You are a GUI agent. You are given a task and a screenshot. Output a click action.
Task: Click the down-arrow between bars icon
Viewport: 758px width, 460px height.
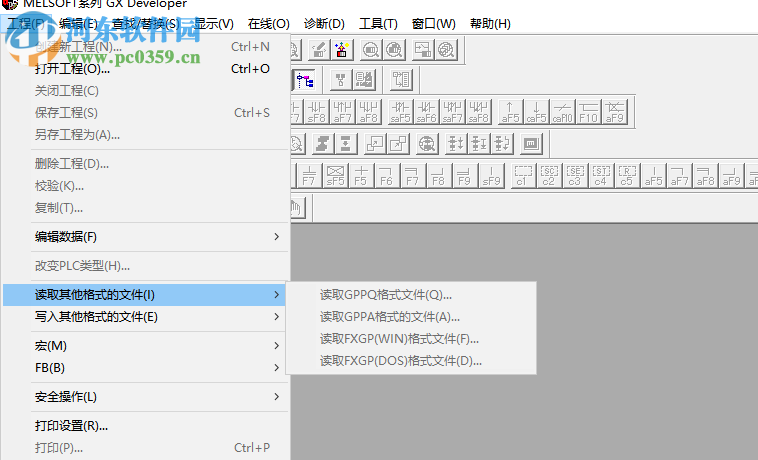click(x=346, y=144)
